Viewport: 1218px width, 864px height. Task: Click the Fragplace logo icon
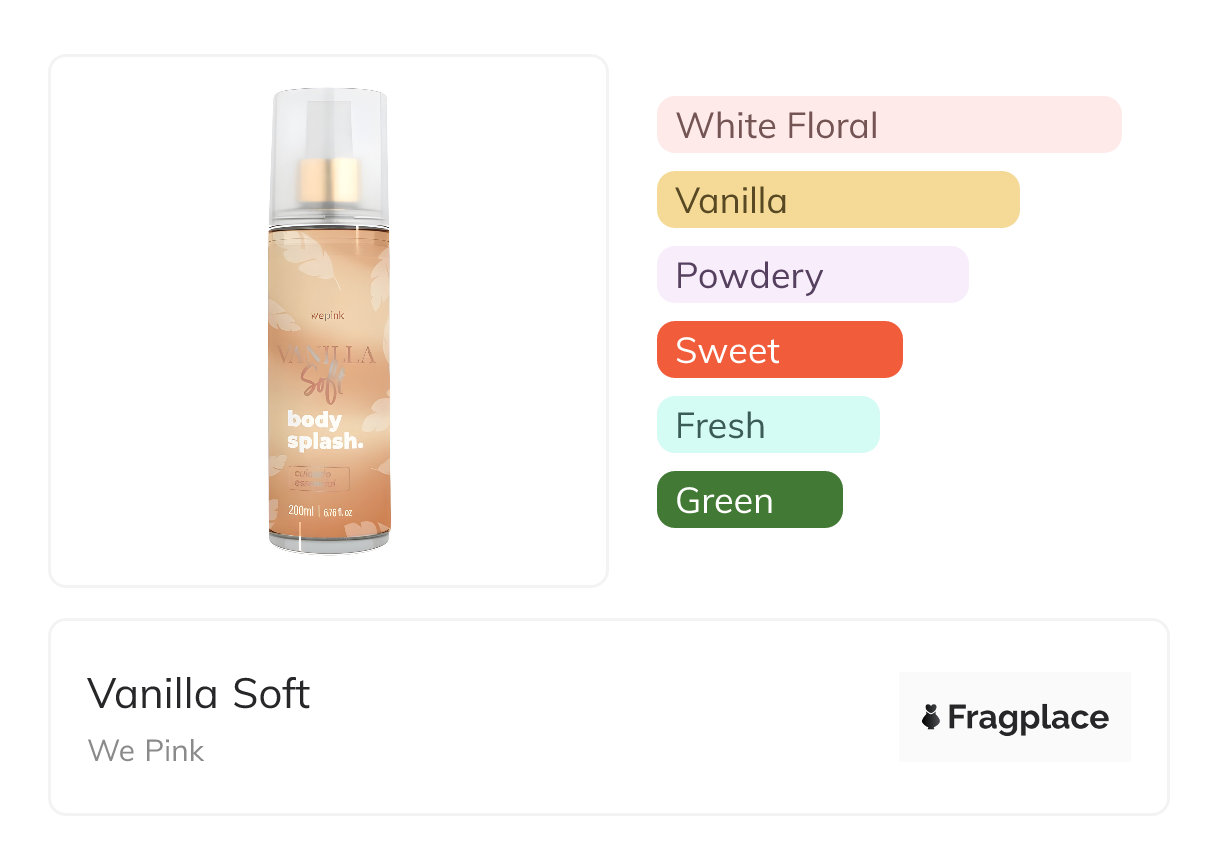(931, 717)
